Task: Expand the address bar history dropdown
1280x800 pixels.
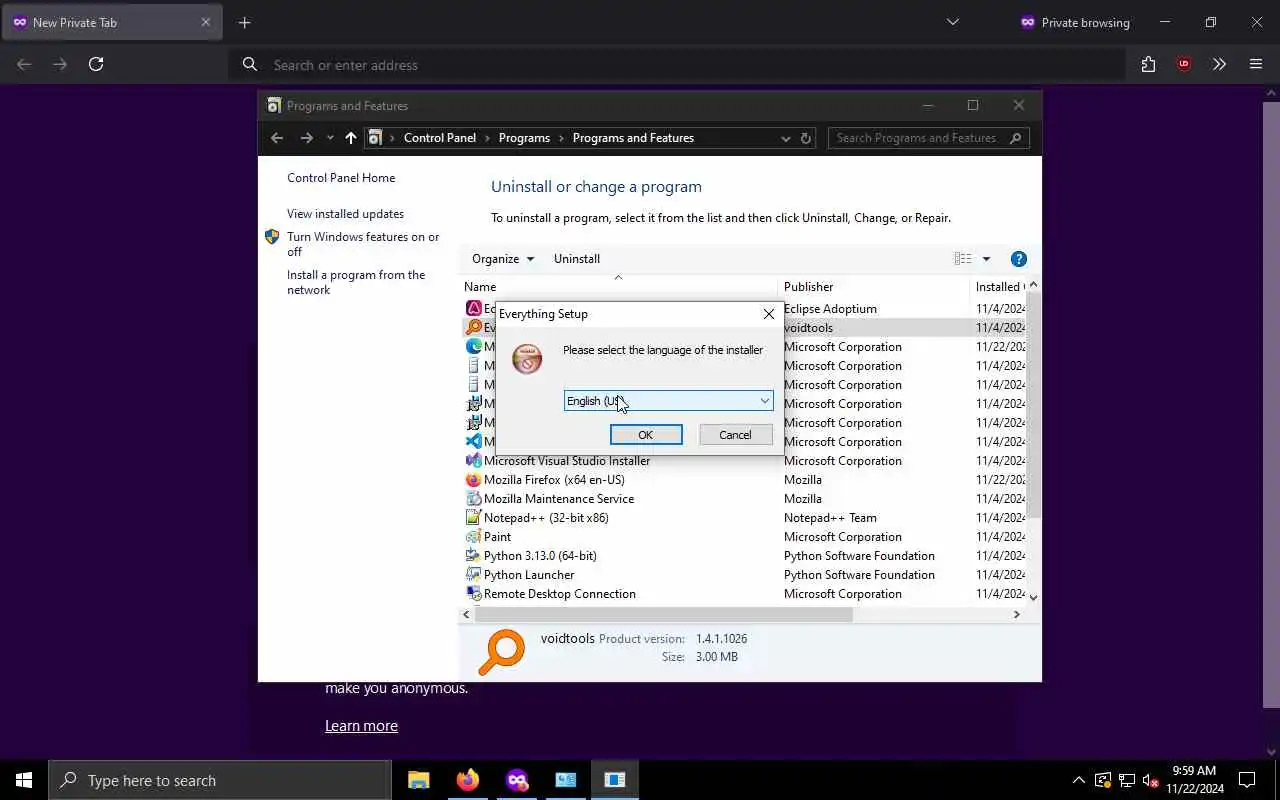Action: [786, 138]
